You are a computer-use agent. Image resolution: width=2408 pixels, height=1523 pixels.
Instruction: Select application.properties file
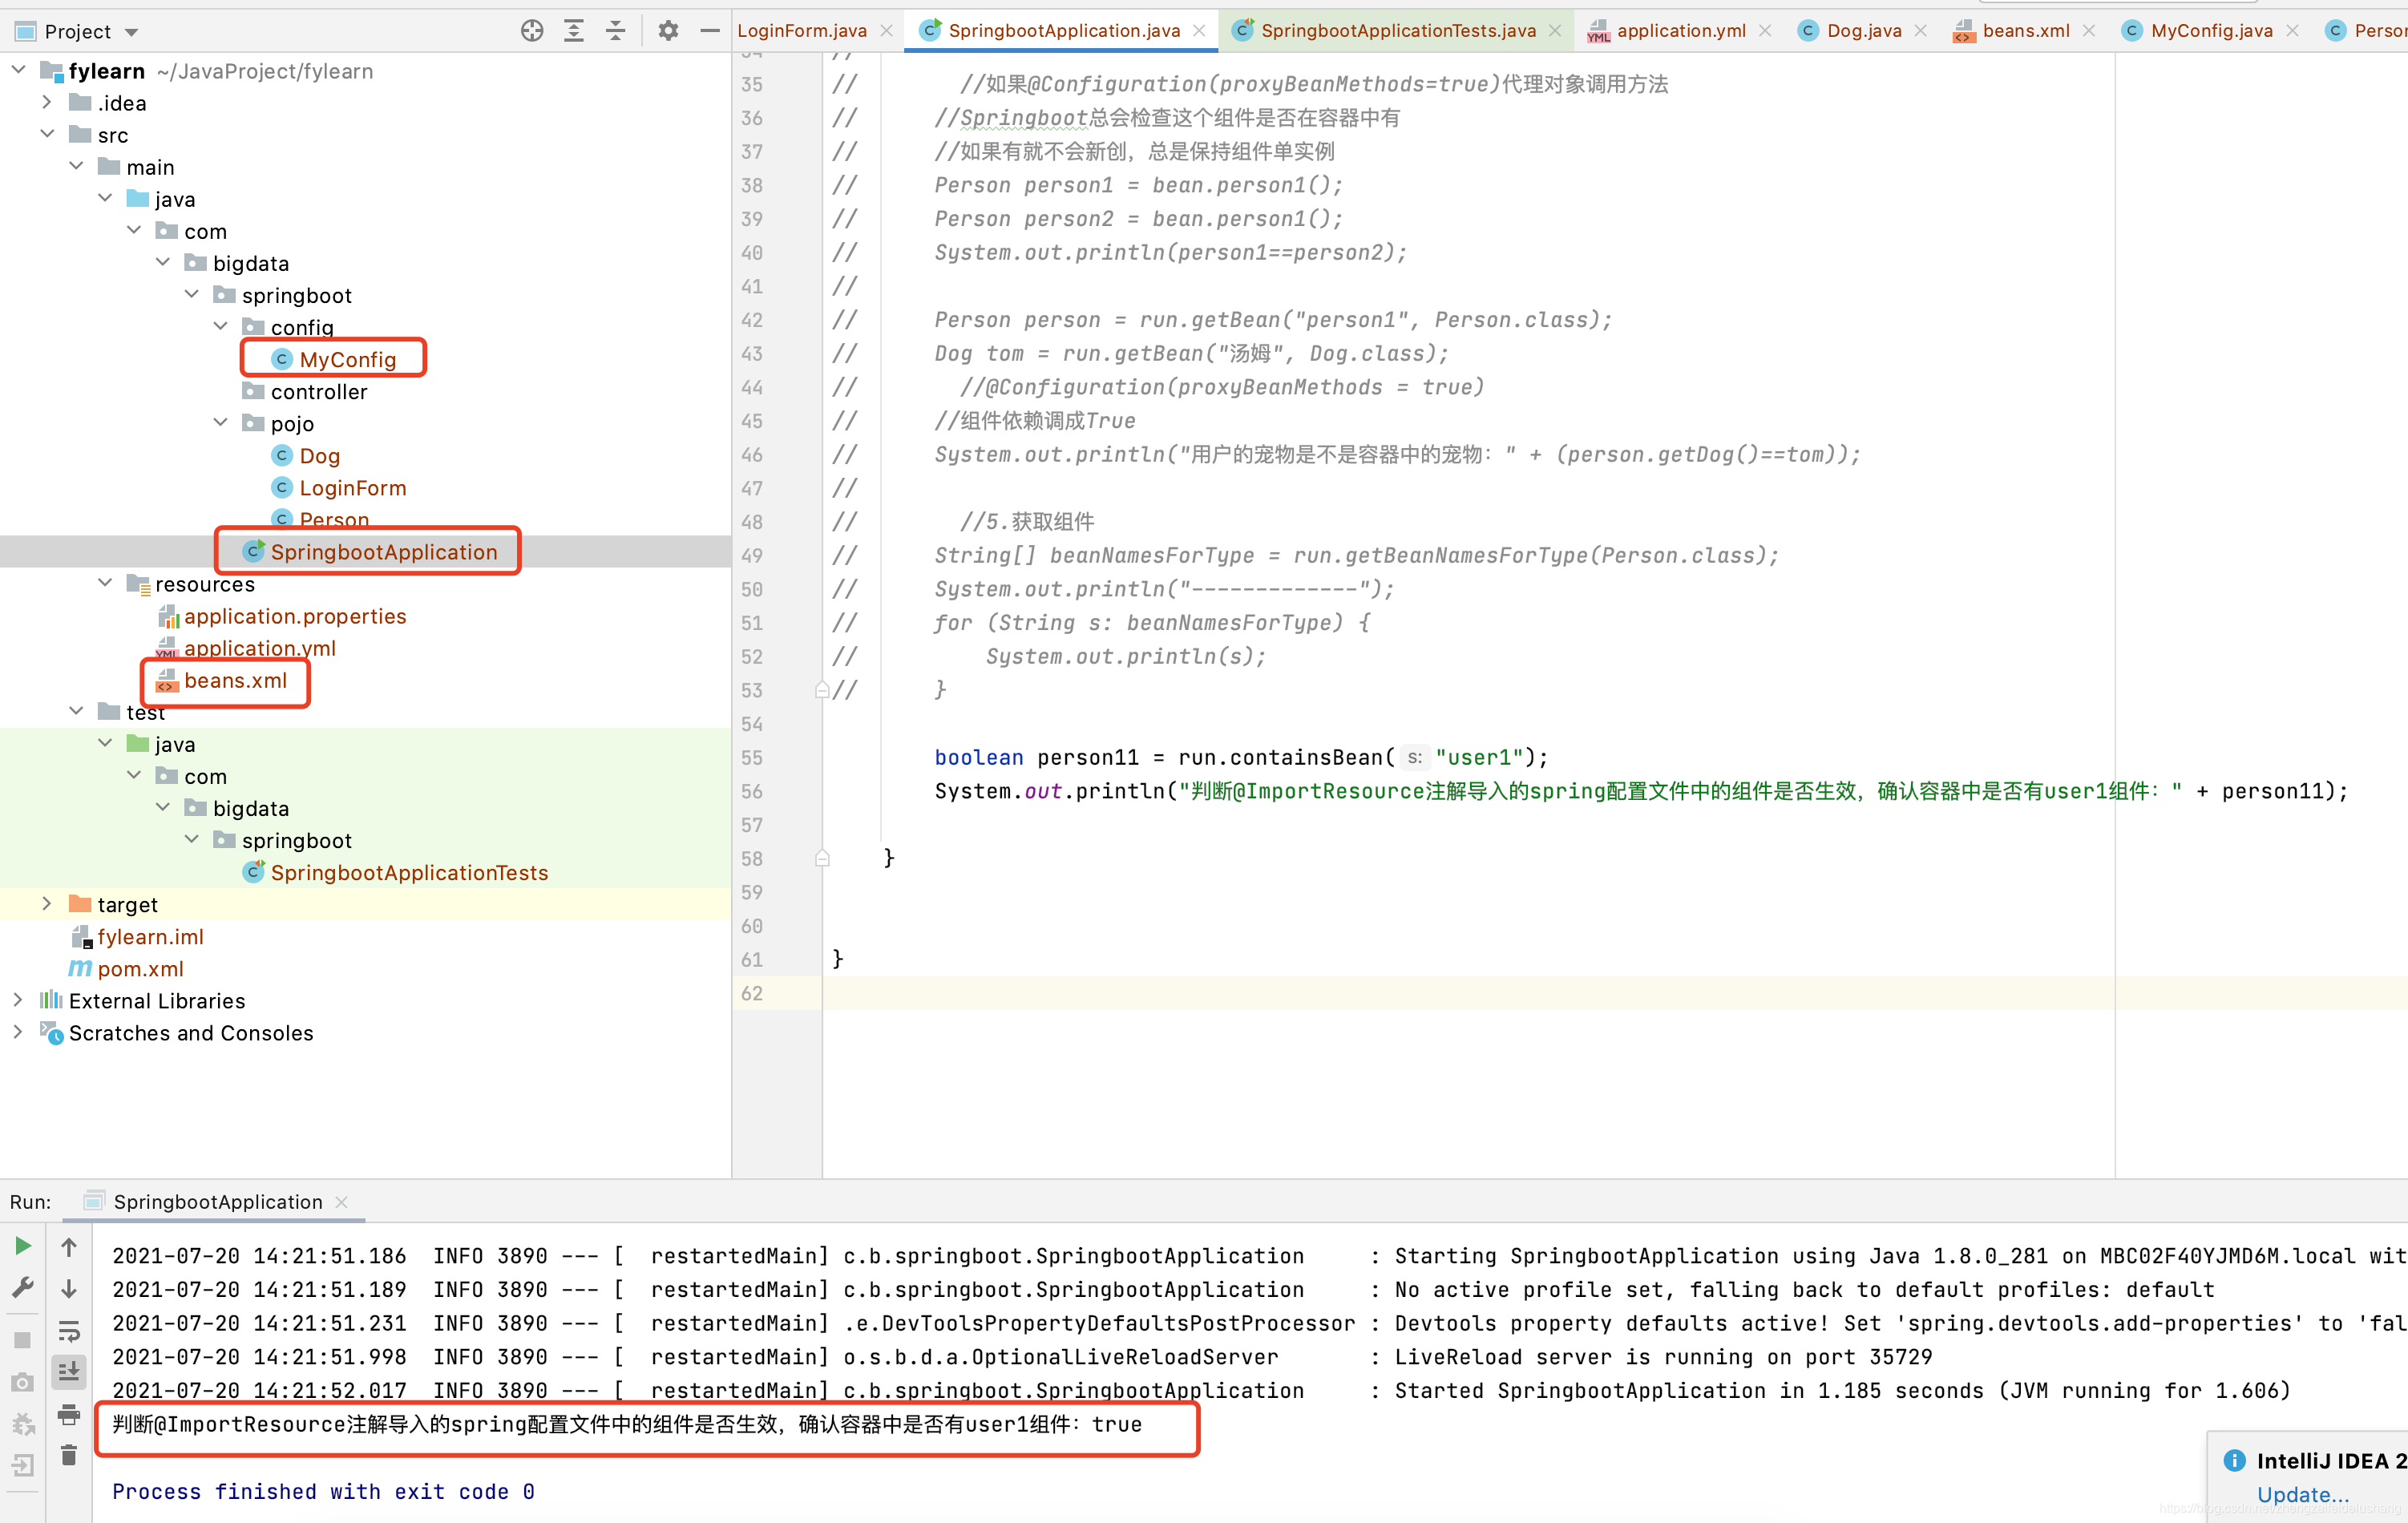[295, 616]
